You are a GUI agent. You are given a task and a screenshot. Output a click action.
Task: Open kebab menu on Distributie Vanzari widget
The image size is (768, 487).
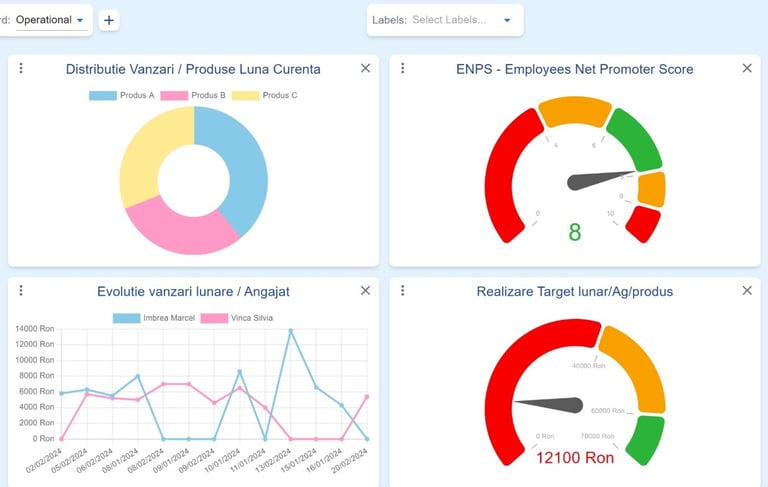21,68
